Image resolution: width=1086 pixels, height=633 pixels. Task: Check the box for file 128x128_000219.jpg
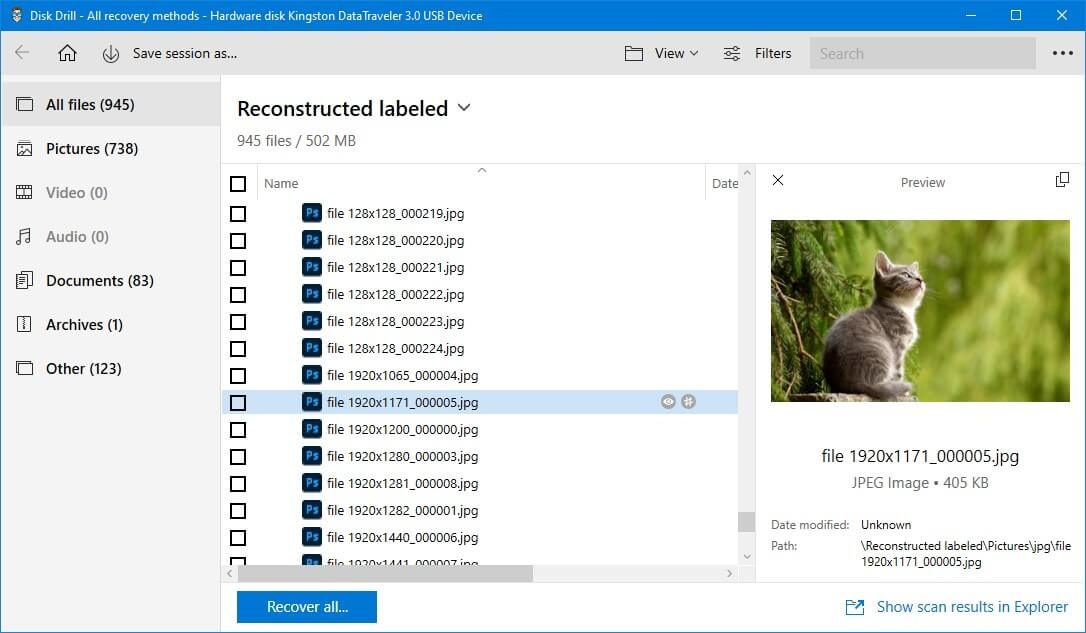[x=238, y=214]
